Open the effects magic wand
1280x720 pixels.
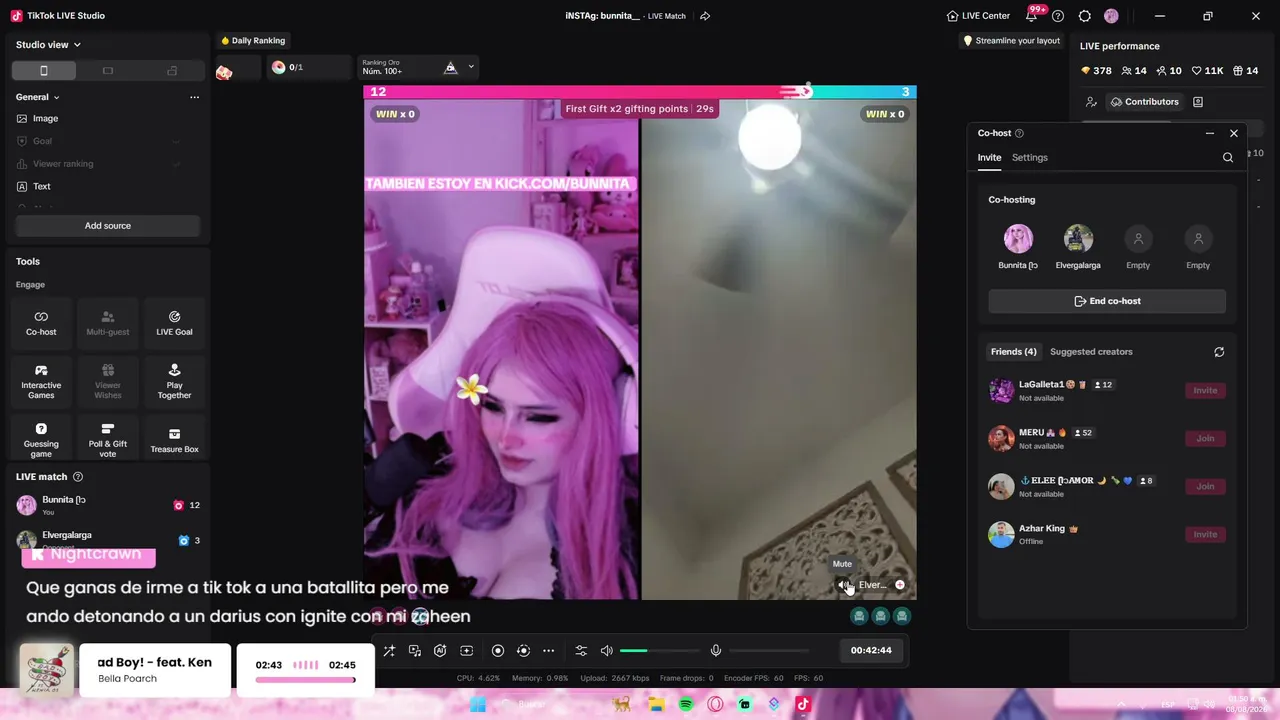point(389,651)
